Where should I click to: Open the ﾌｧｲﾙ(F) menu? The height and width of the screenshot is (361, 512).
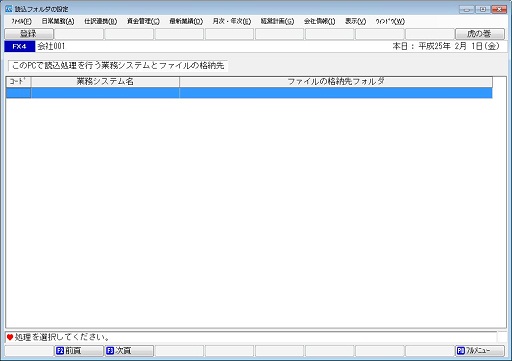coord(21,21)
